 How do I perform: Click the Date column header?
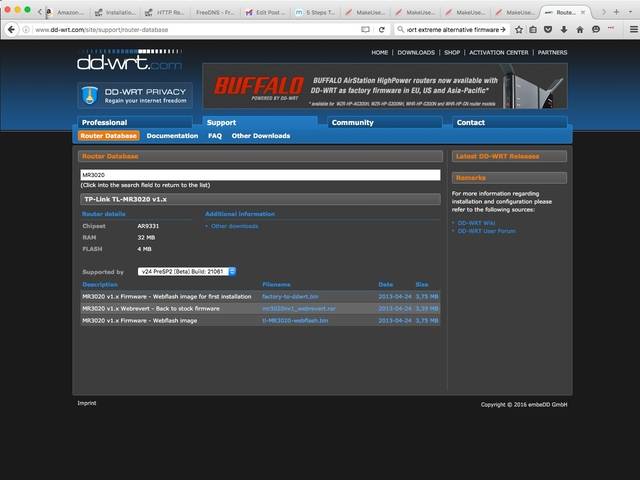point(386,284)
